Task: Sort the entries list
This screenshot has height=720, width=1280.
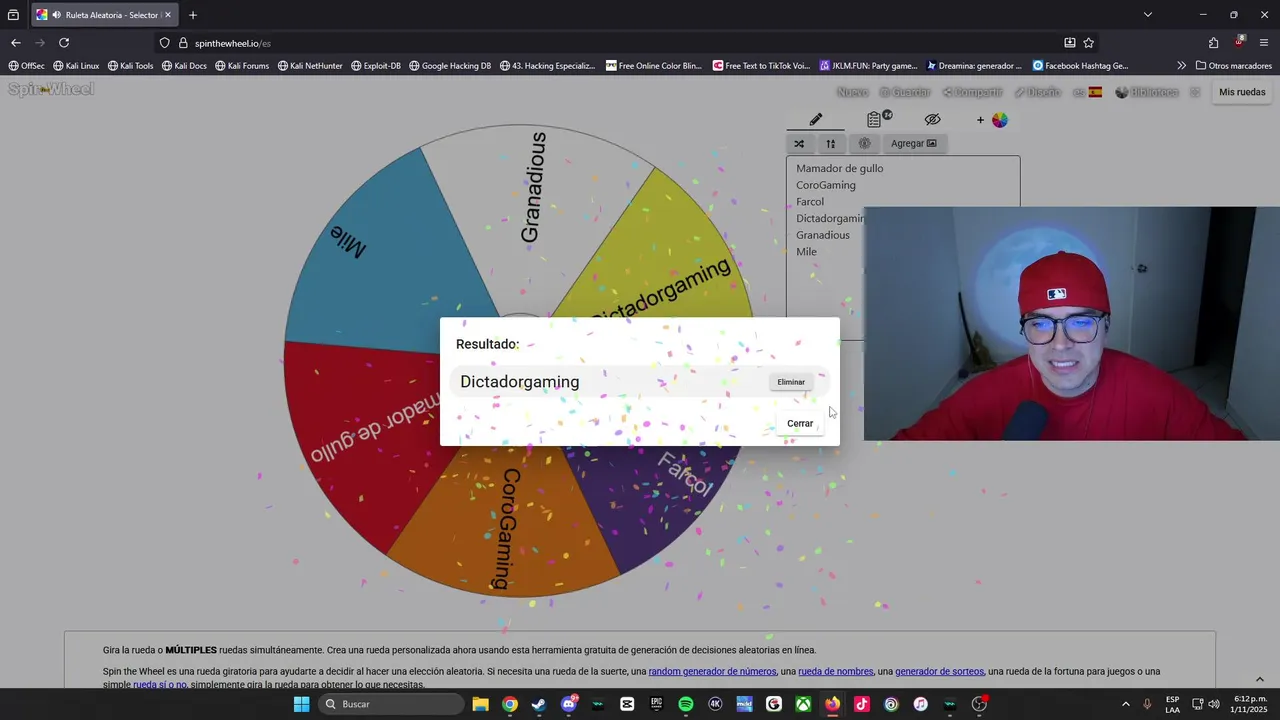Action: (830, 143)
